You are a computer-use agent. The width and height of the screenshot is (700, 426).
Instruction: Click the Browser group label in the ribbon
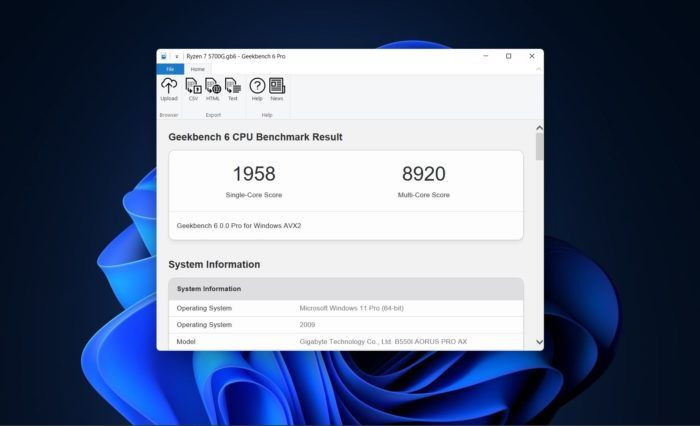click(169, 115)
